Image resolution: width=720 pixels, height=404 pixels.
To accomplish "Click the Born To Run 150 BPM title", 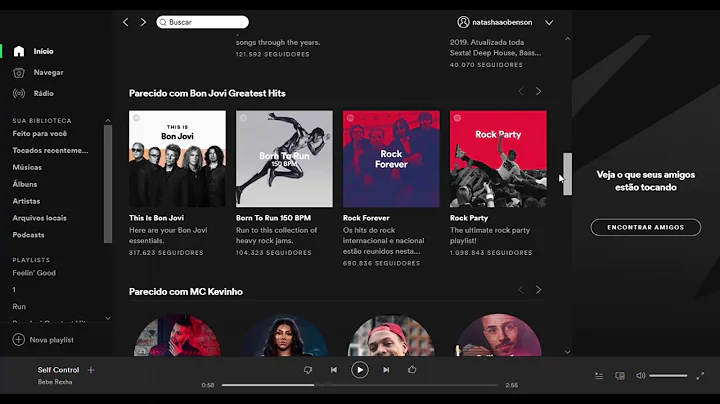I will pyautogui.click(x=273, y=218).
